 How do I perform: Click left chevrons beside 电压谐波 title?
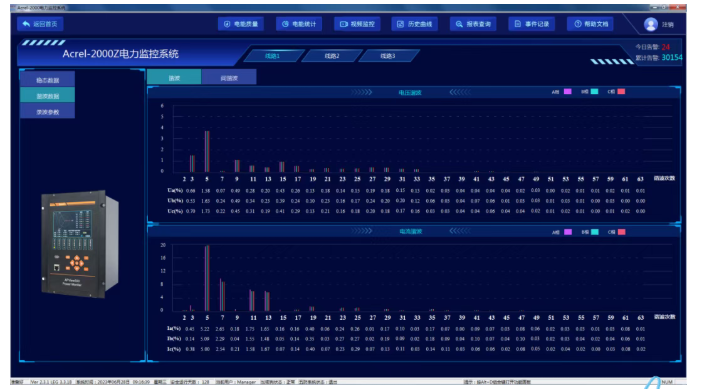pos(460,92)
